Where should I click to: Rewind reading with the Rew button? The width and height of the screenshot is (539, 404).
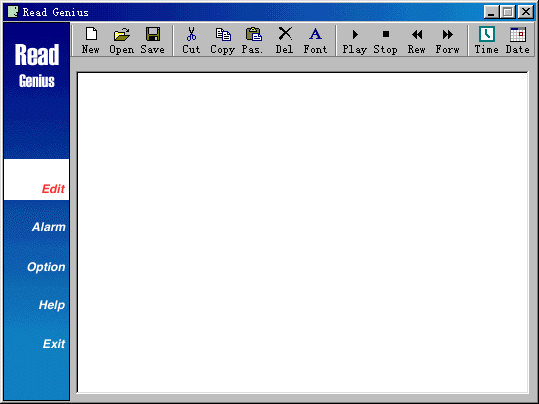click(417, 41)
